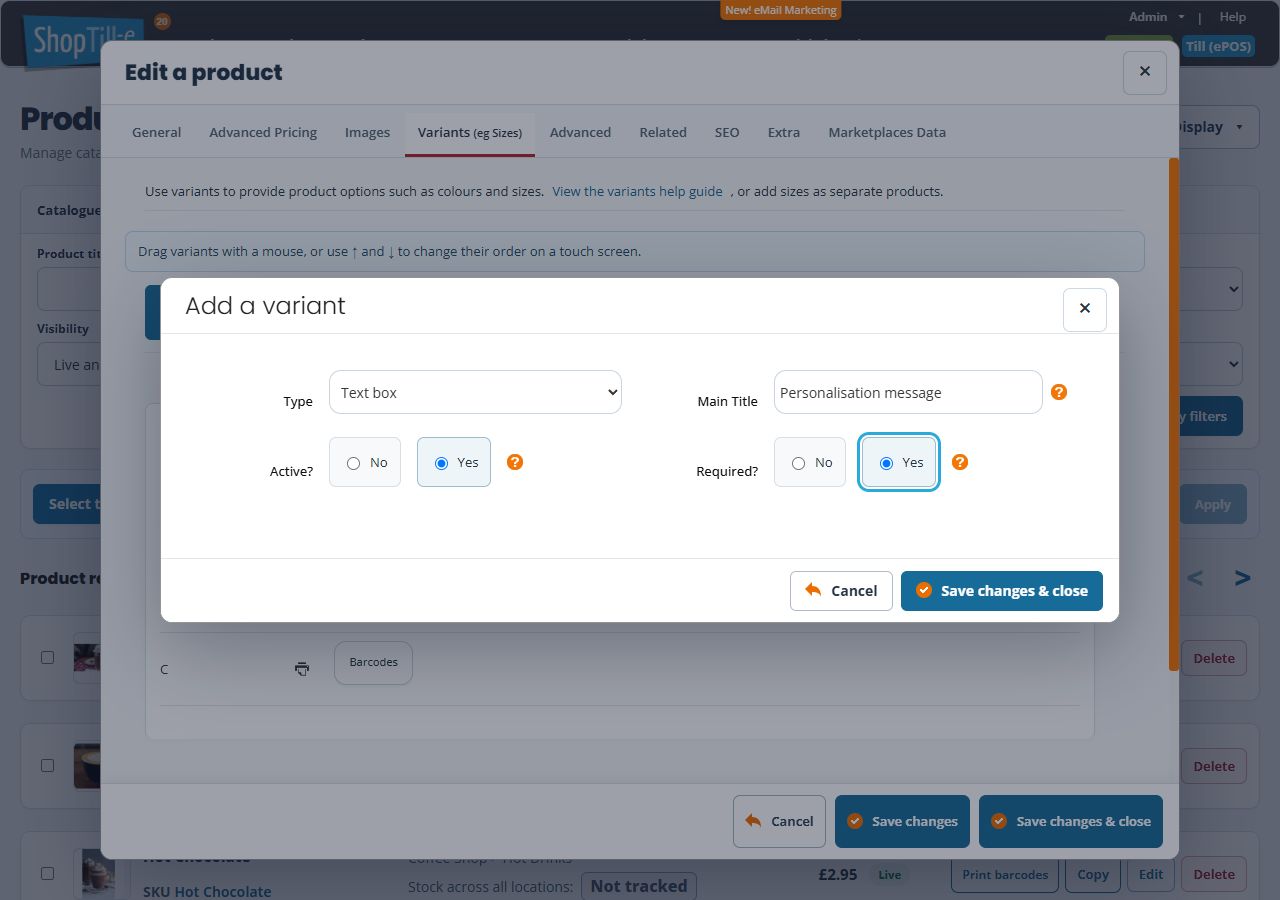Open the Admin menu dropdown
Viewport: 1280px width, 900px height.
point(1156,16)
